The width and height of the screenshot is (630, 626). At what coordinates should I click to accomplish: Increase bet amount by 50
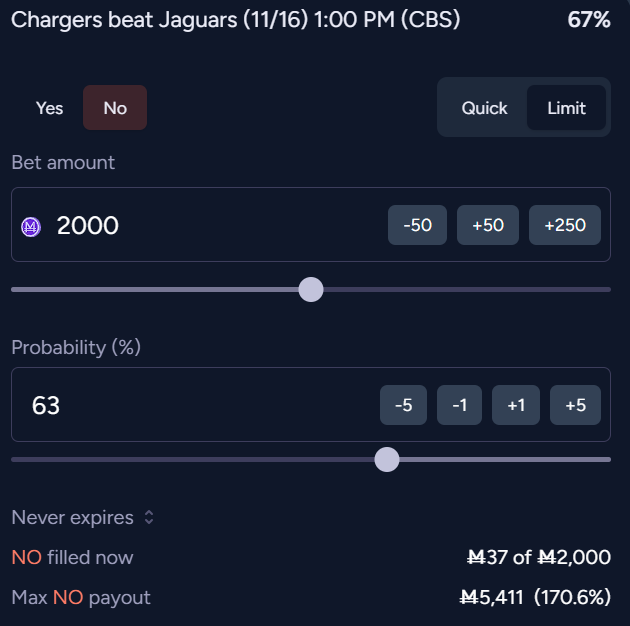487,225
